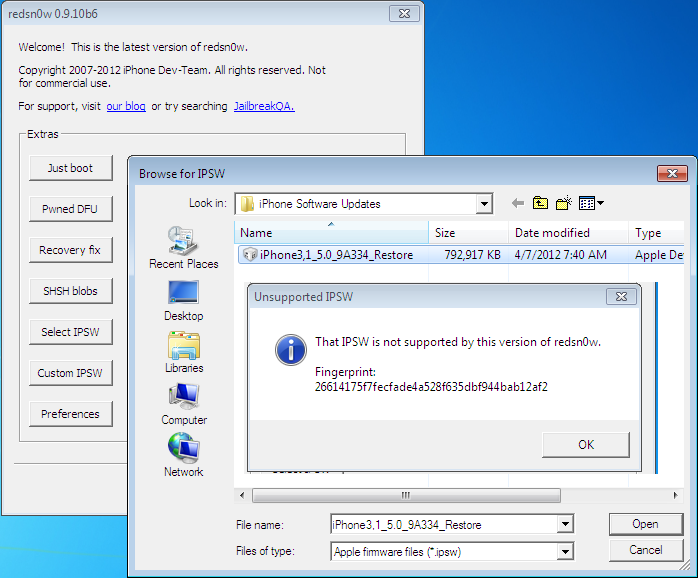Open the View menu icon dropdown
Screen dimensions: 698x579
coord(591,203)
